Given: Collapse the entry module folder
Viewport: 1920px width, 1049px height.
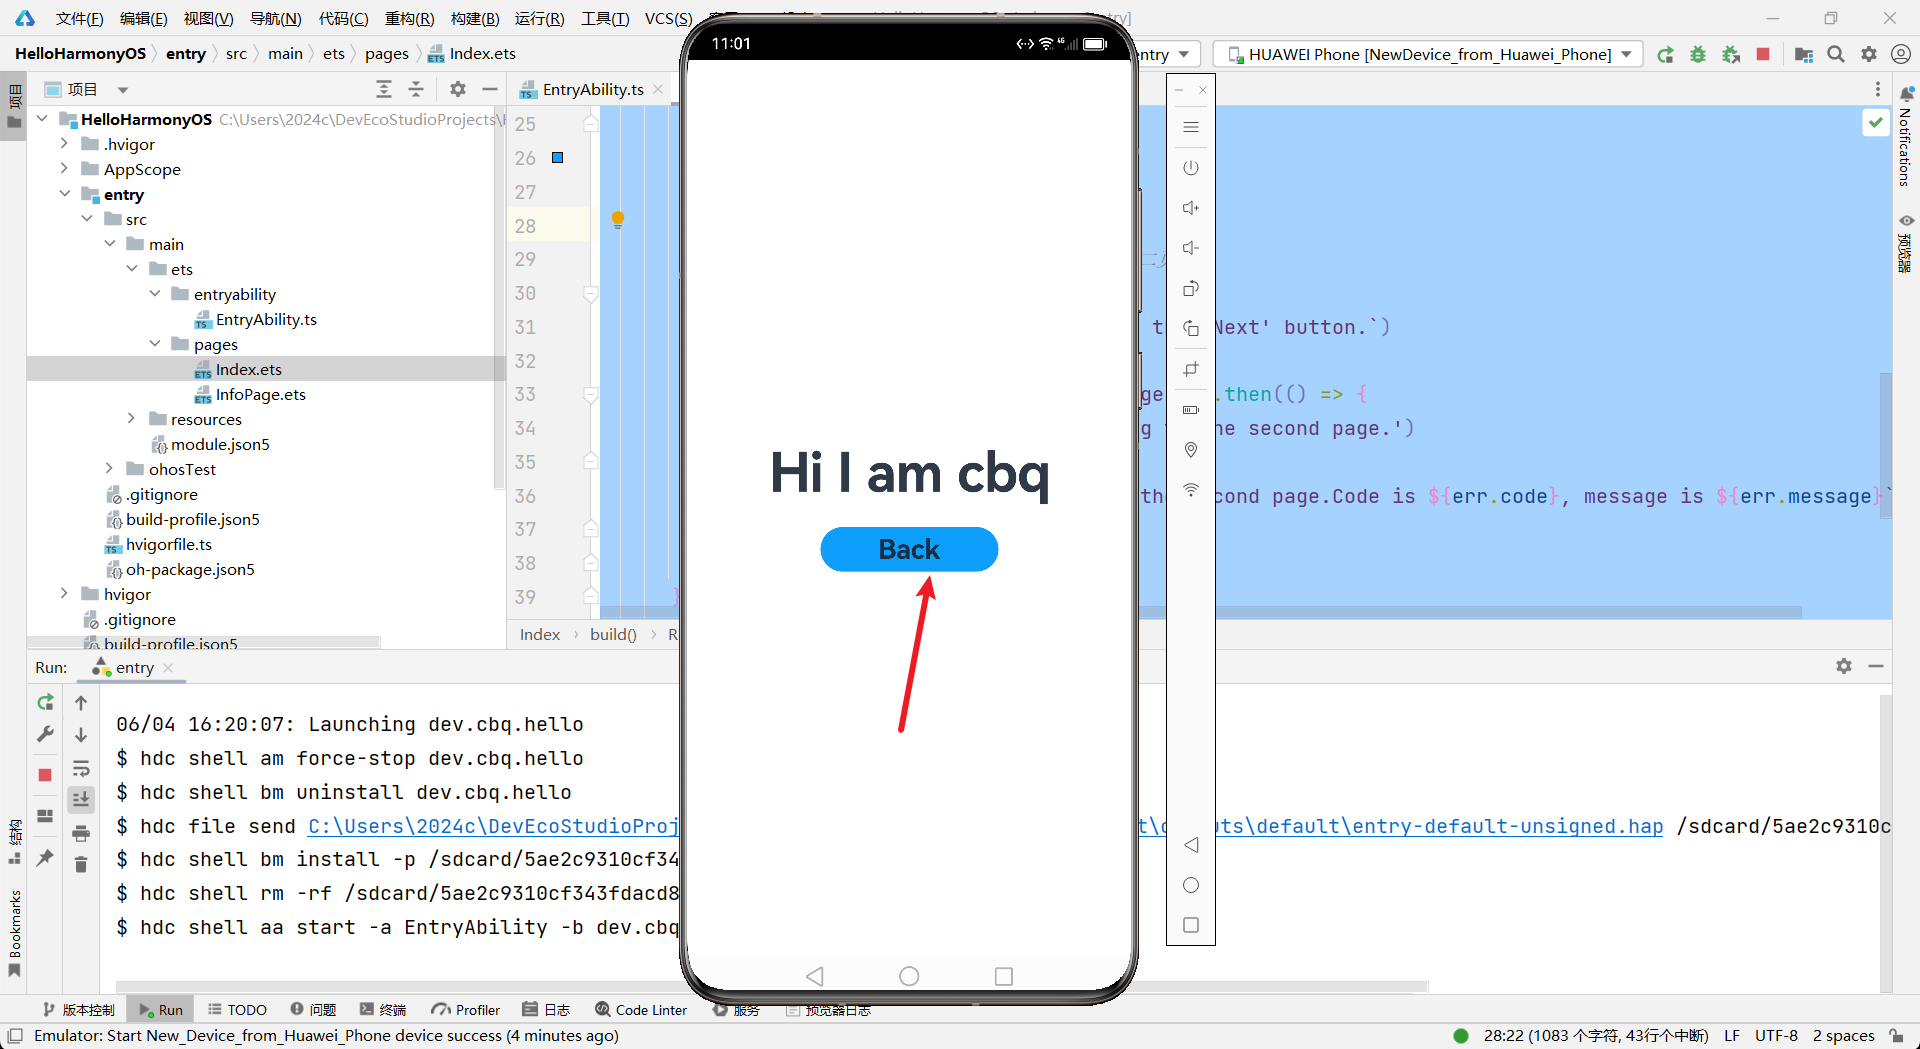Looking at the screenshot, I should [64, 194].
